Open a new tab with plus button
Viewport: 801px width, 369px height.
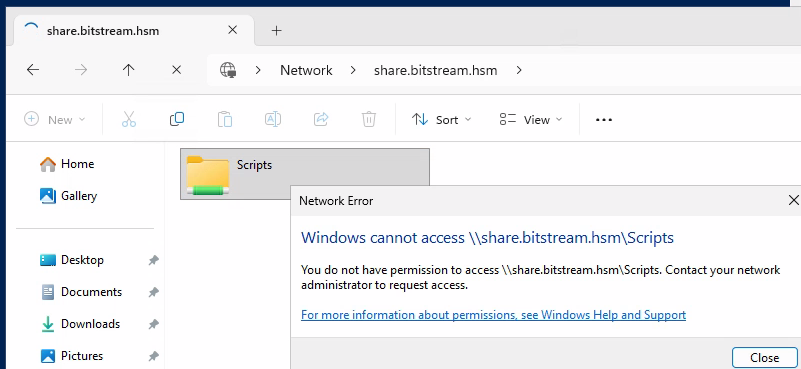pyautogui.click(x=276, y=31)
